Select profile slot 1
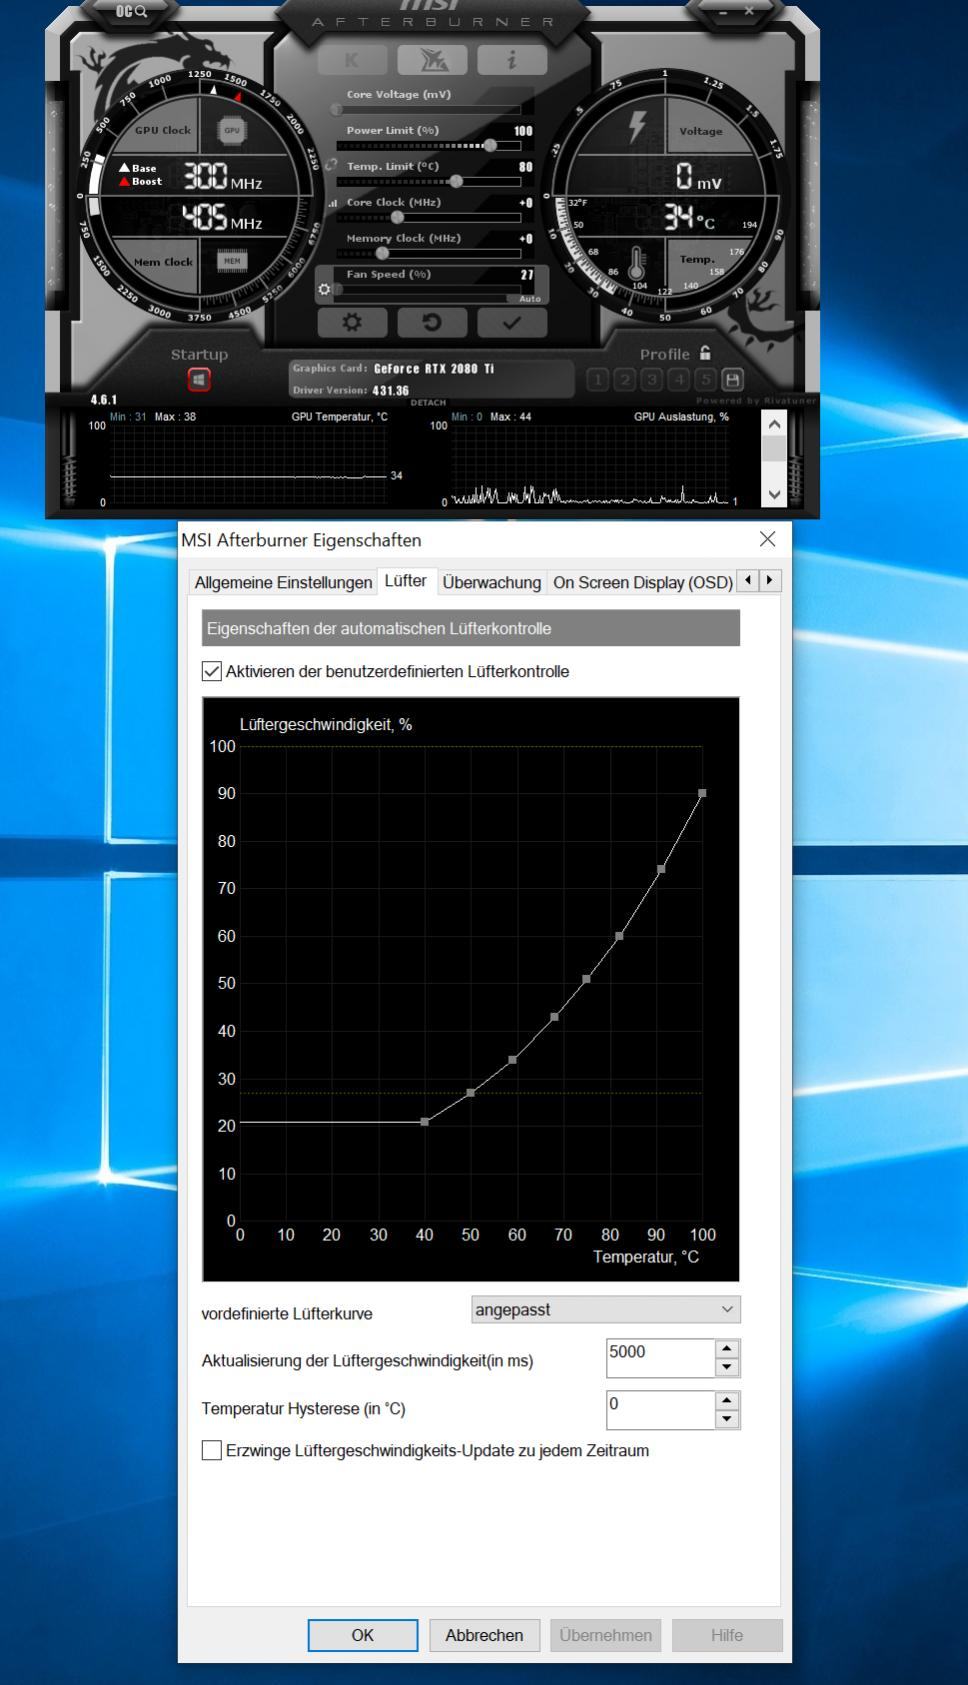The image size is (968, 1685). (x=598, y=380)
